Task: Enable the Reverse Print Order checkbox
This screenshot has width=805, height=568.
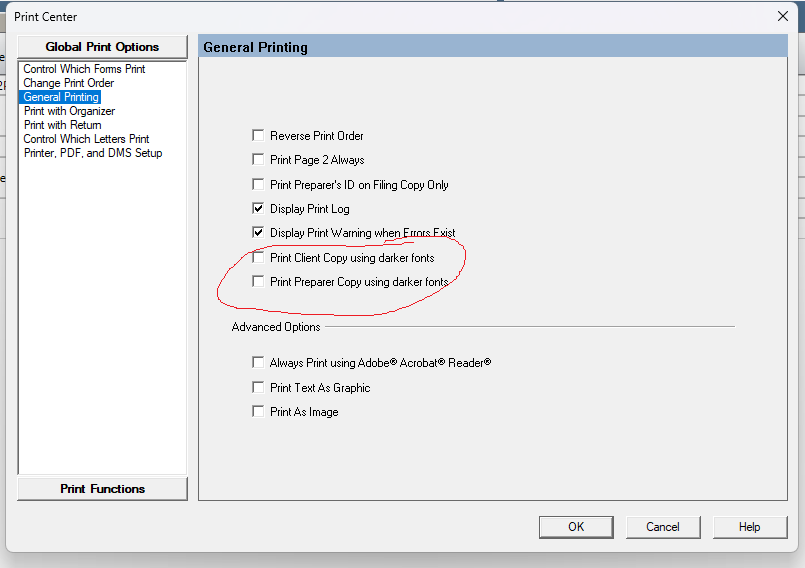Action: (259, 136)
